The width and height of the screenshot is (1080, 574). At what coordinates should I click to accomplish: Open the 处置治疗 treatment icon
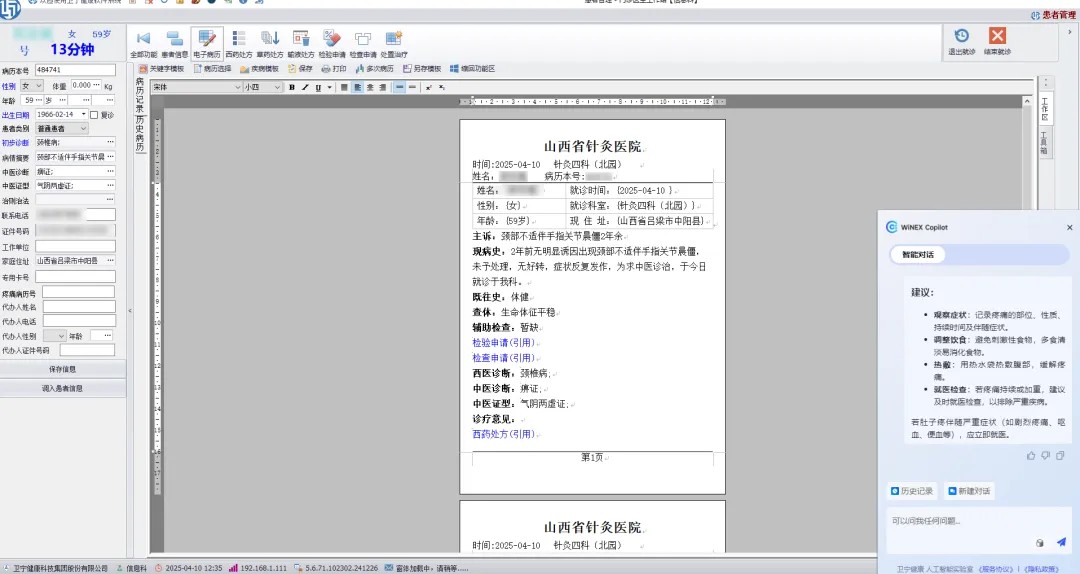[x=394, y=44]
